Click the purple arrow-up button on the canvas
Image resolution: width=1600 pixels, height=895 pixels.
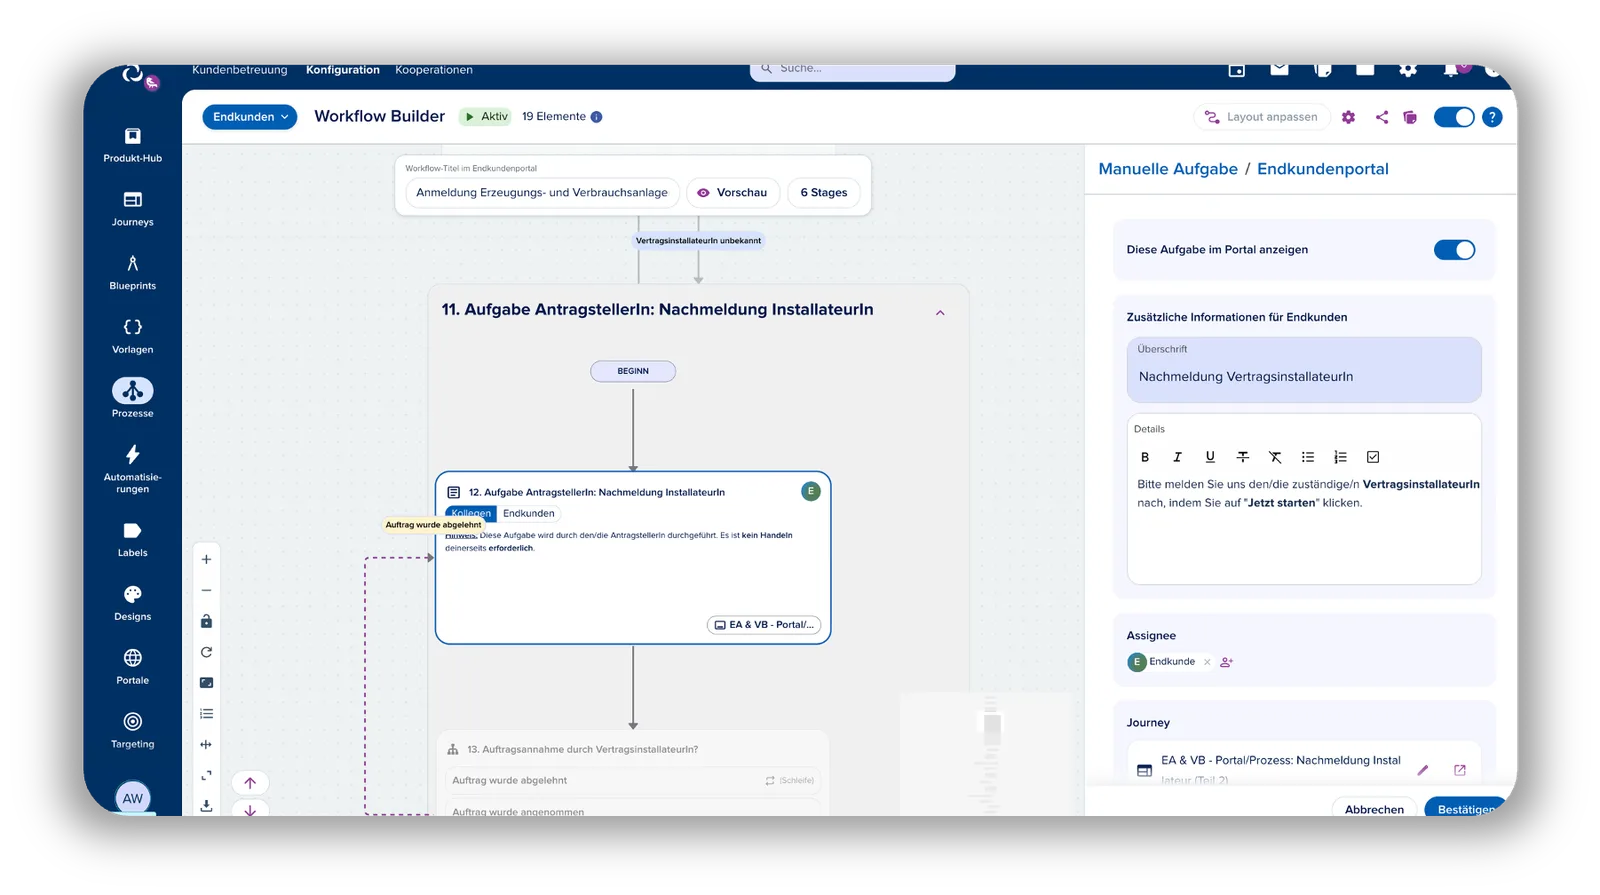[250, 783]
